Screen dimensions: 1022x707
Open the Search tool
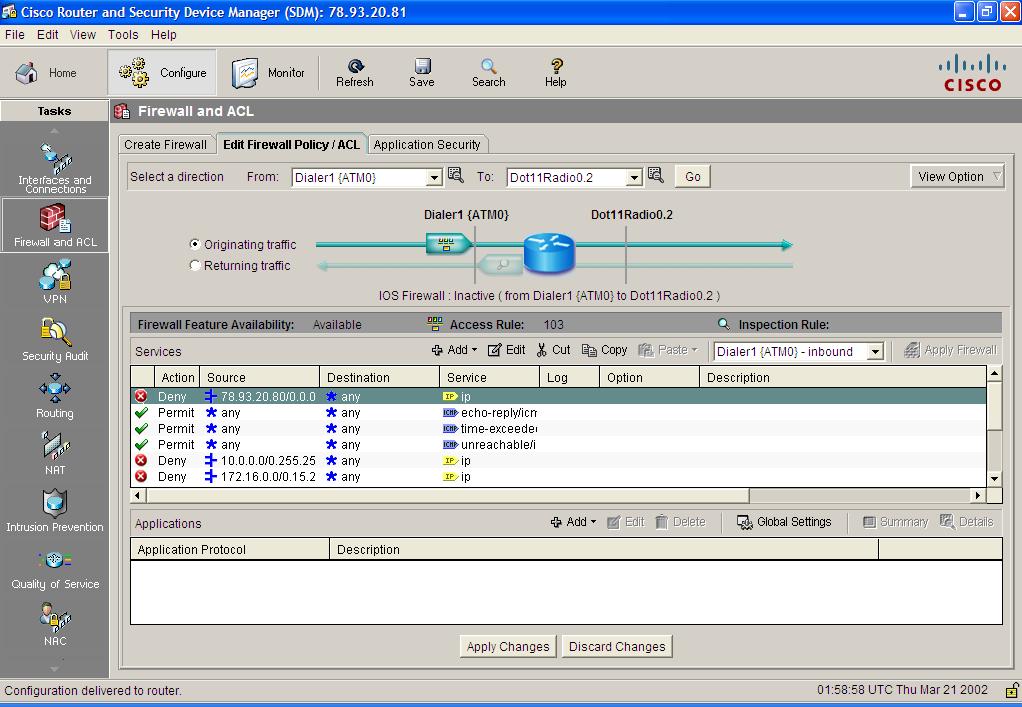[488, 72]
